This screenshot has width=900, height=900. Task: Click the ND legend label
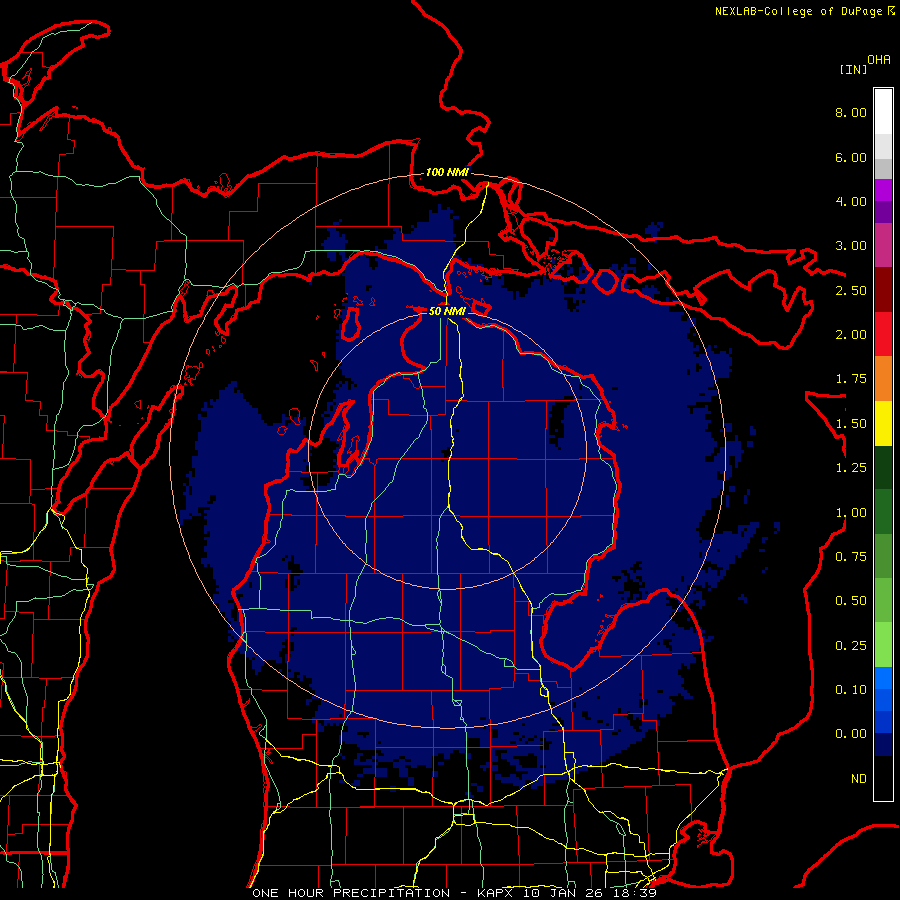click(859, 779)
